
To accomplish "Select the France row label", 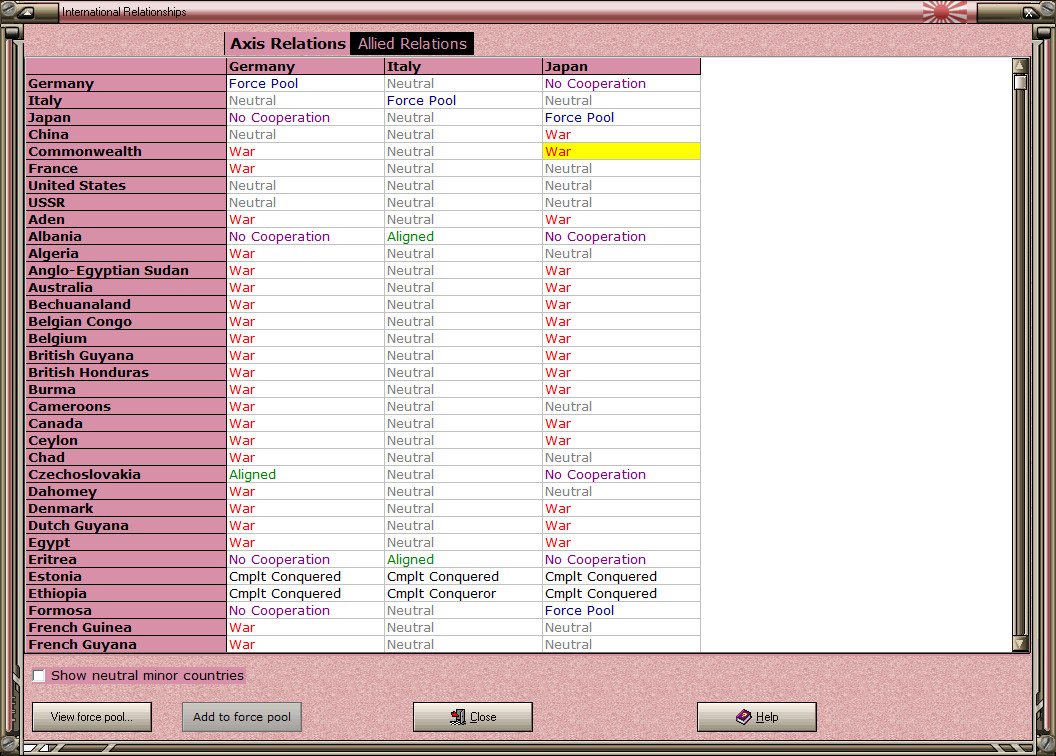I will point(126,168).
